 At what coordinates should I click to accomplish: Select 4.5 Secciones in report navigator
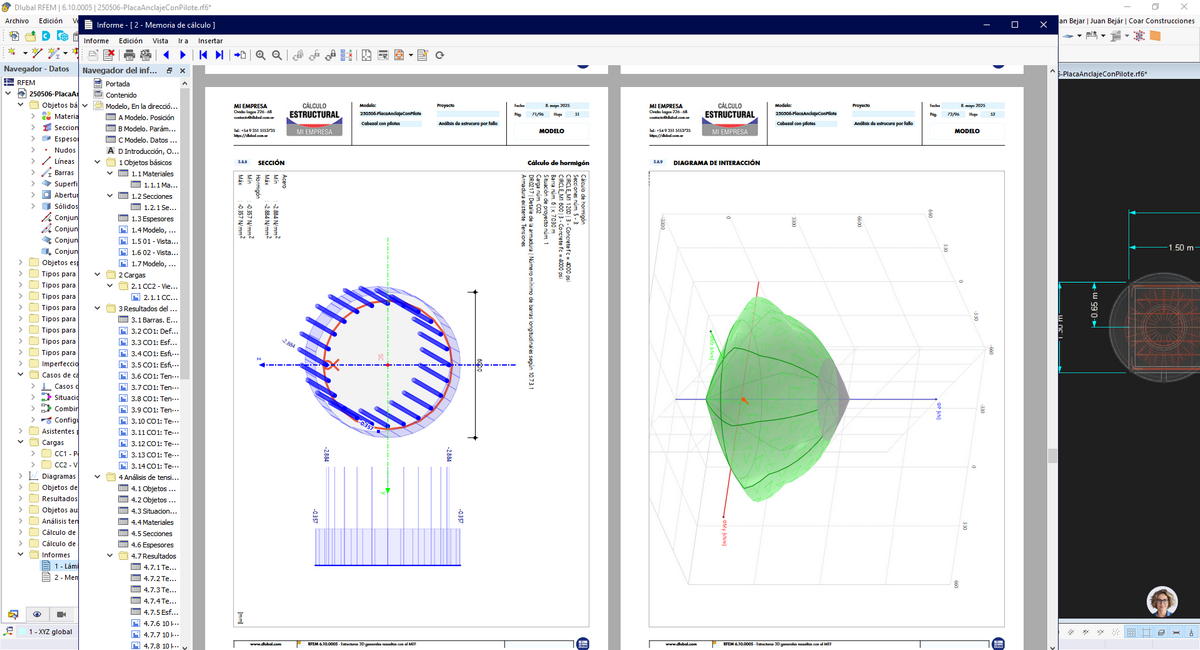tap(152, 533)
